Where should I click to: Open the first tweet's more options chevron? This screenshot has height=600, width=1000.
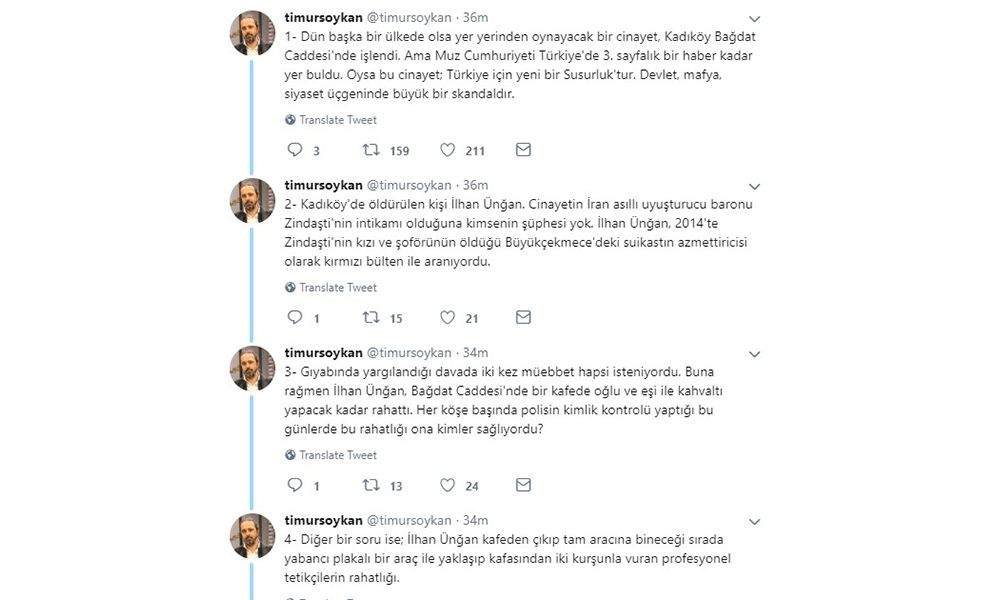click(x=754, y=18)
